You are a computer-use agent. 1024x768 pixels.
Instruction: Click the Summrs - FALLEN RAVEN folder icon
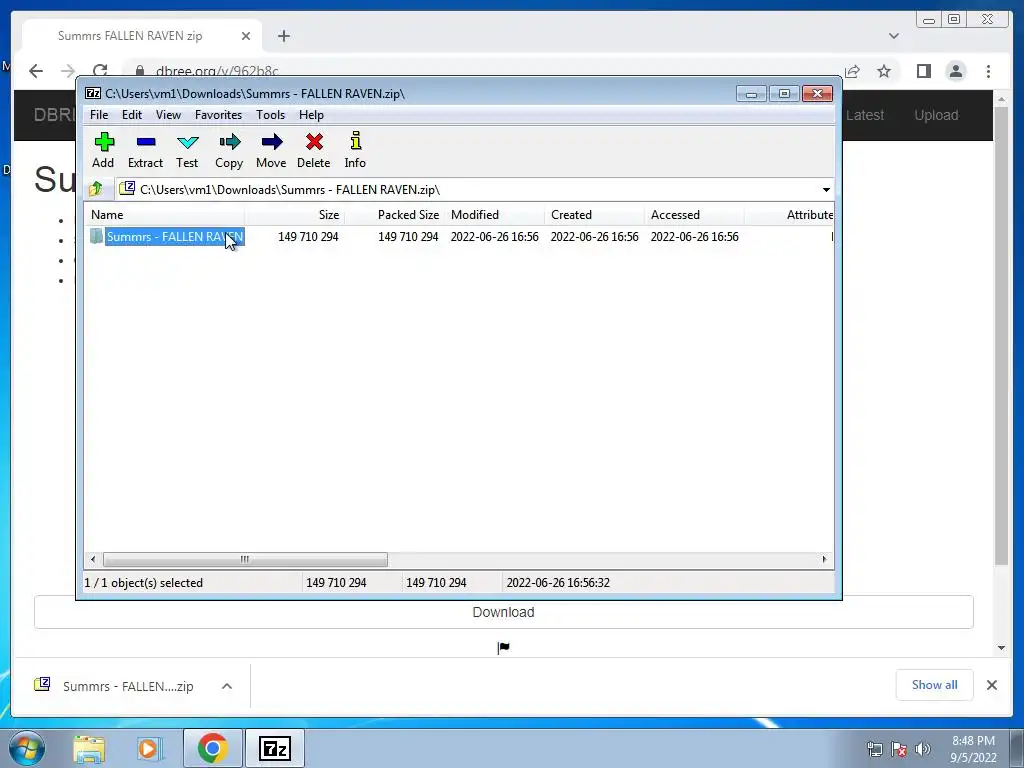[97, 236]
